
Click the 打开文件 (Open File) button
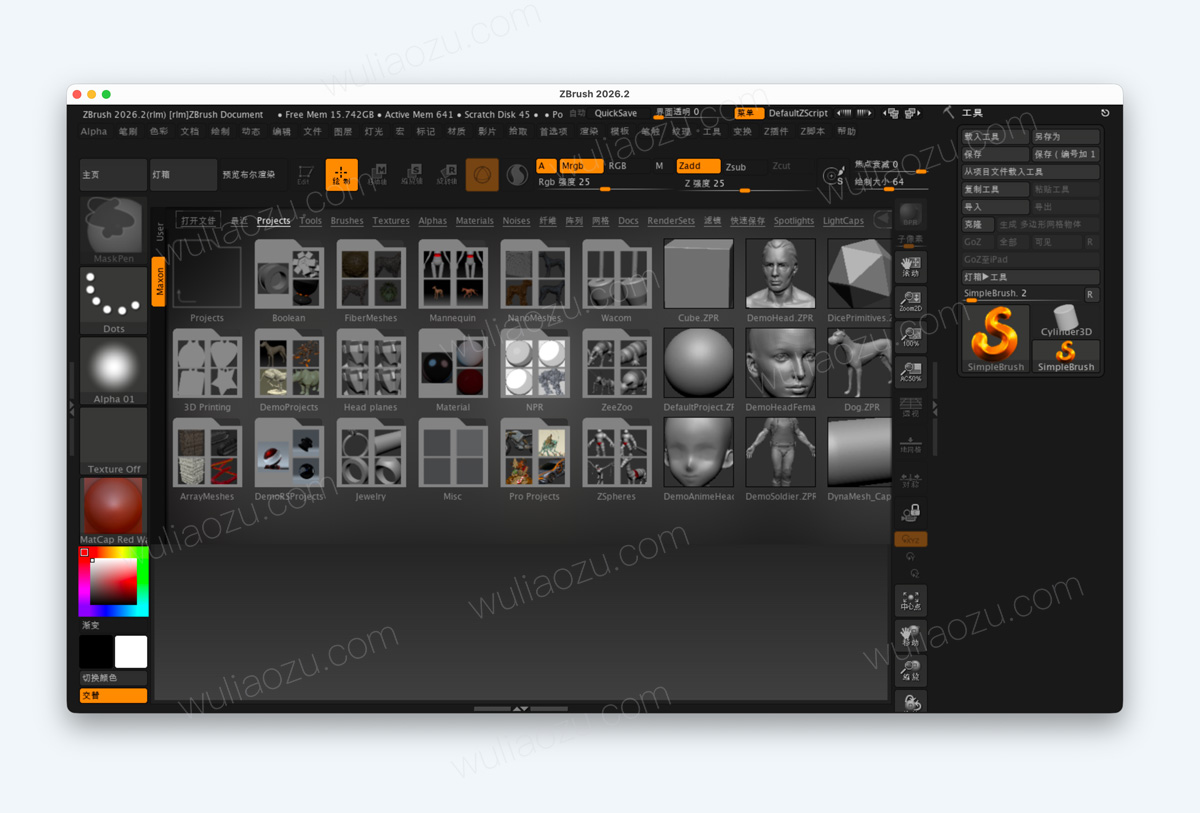(198, 220)
